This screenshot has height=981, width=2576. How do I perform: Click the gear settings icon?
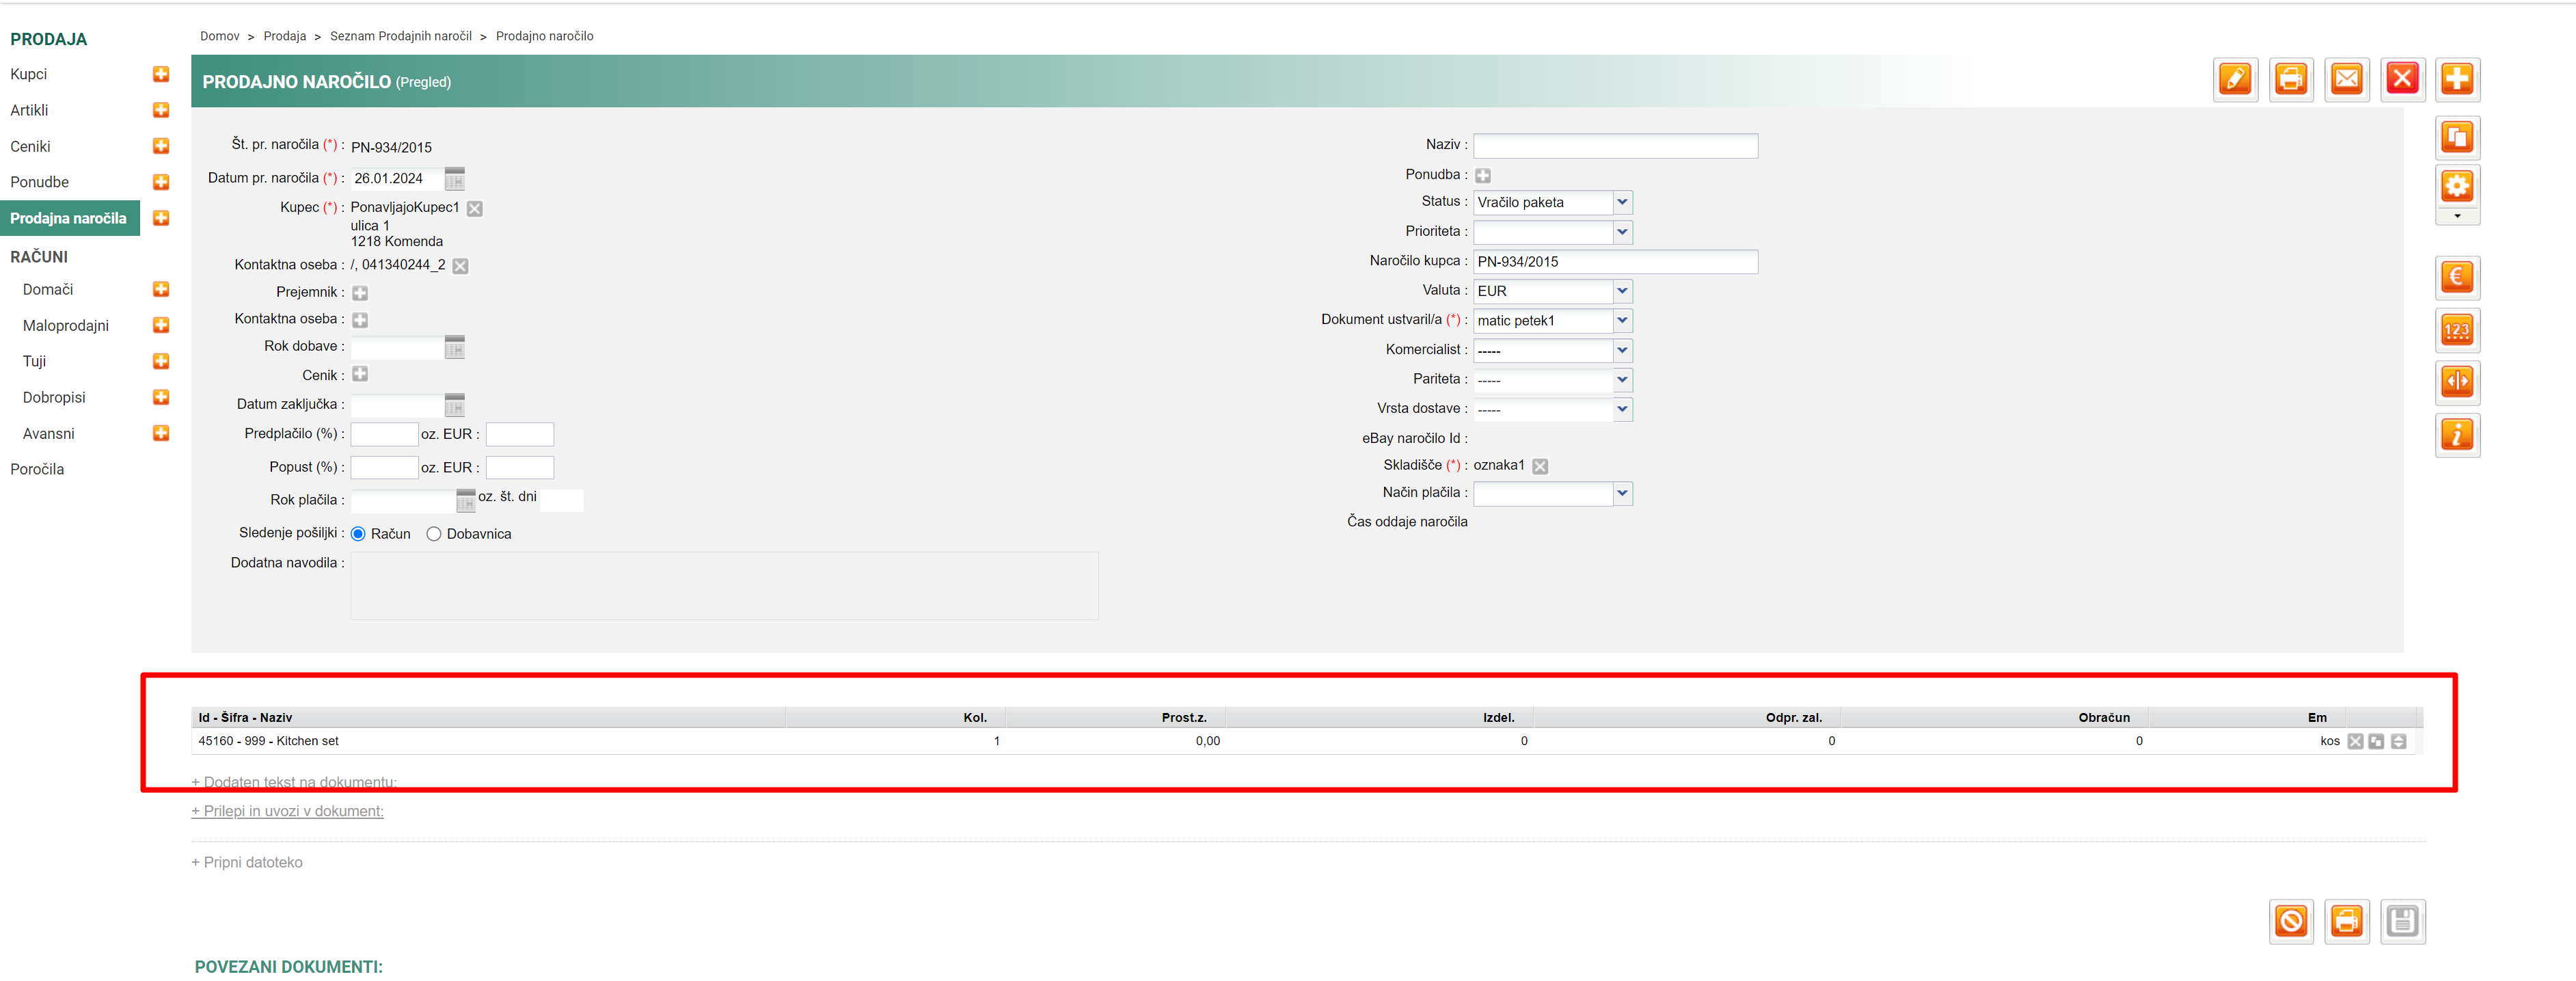coord(2457,186)
